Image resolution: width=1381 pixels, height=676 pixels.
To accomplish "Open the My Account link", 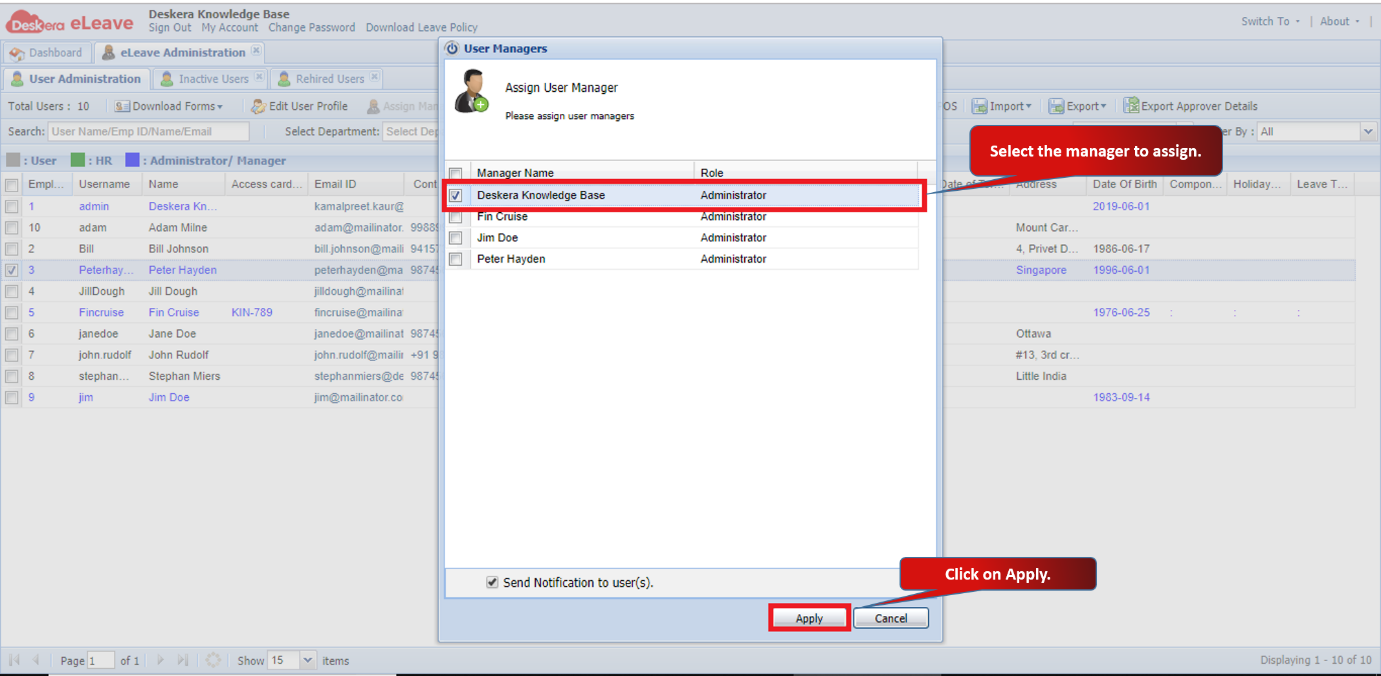I will coord(230,28).
